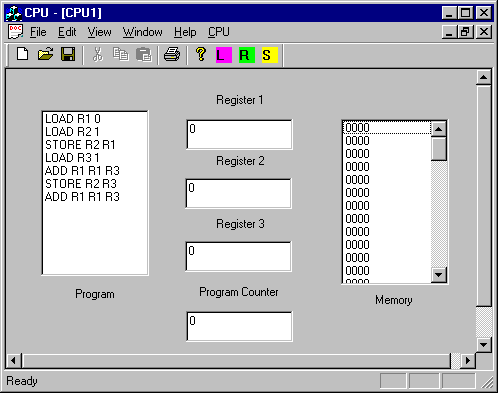
Task: Maximize the main CPU application window
Action: pos(465,13)
